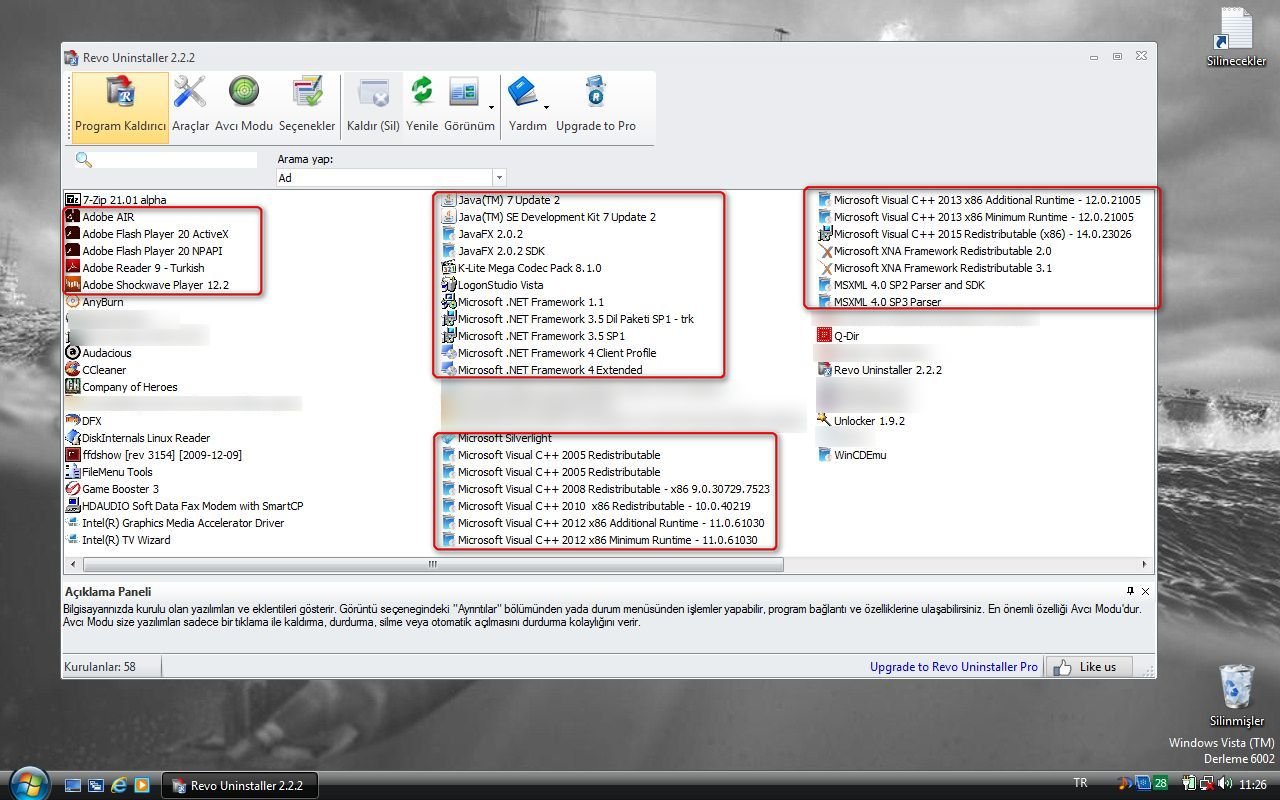Image resolution: width=1280 pixels, height=800 pixels.
Task: Select Game Booster 3 entry
Action: pos(112,489)
